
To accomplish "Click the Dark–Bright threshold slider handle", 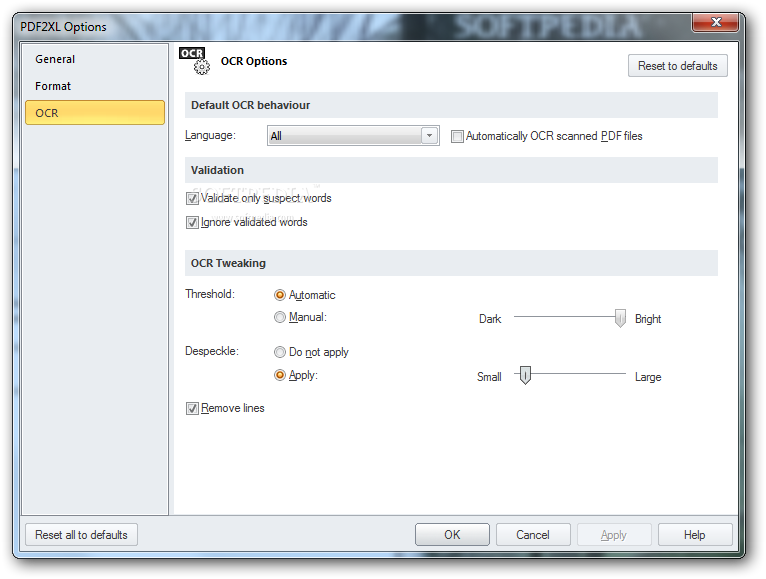I will coord(620,318).
